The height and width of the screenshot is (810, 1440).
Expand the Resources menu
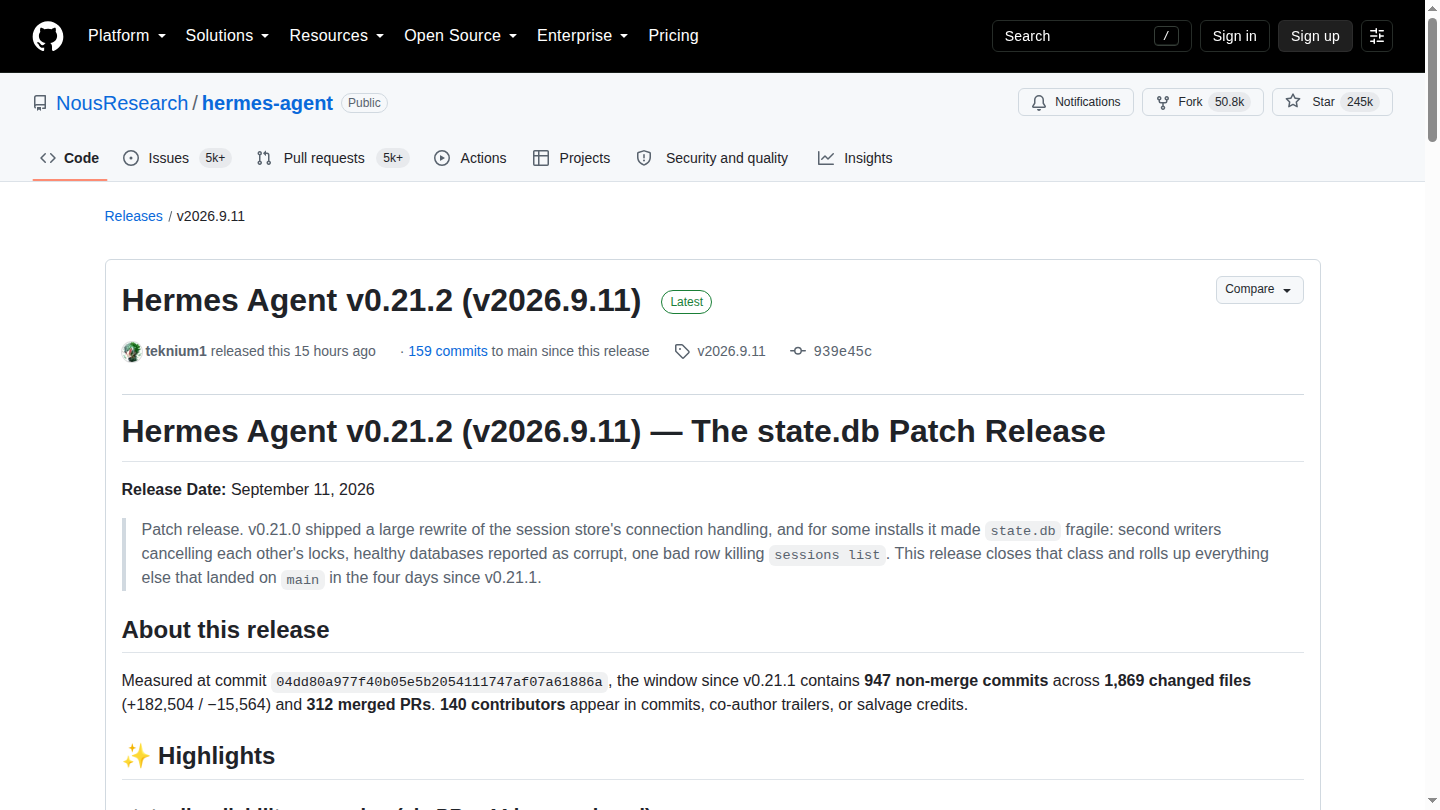point(337,36)
